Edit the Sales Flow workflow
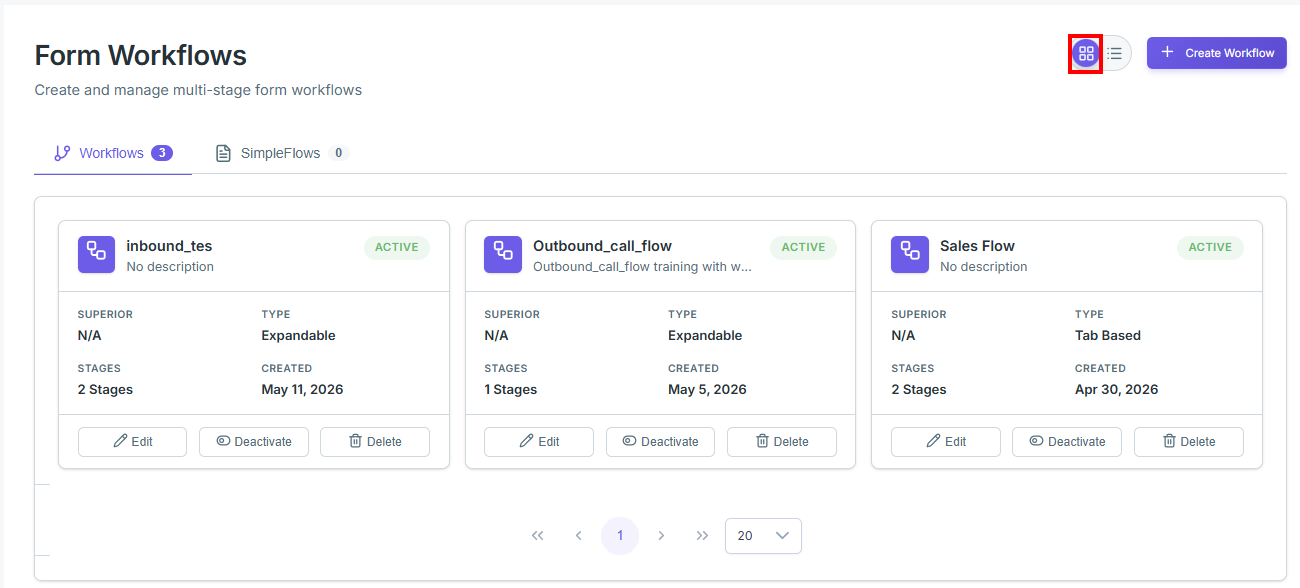This screenshot has width=1300, height=588. tap(946, 442)
